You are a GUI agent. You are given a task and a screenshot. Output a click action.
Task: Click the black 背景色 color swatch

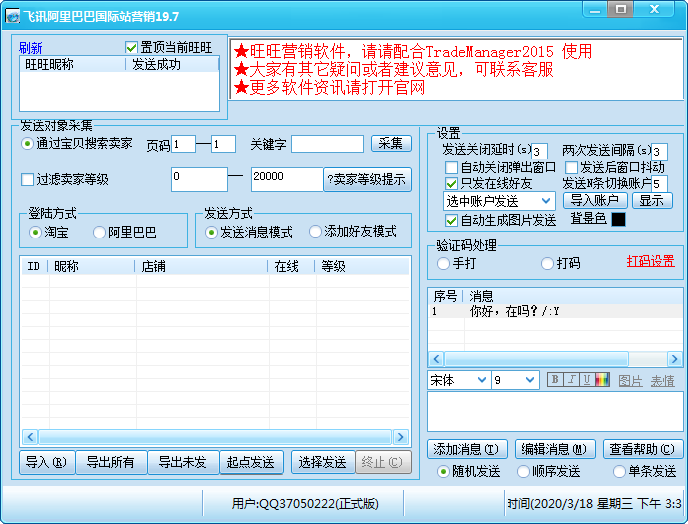pos(618,220)
